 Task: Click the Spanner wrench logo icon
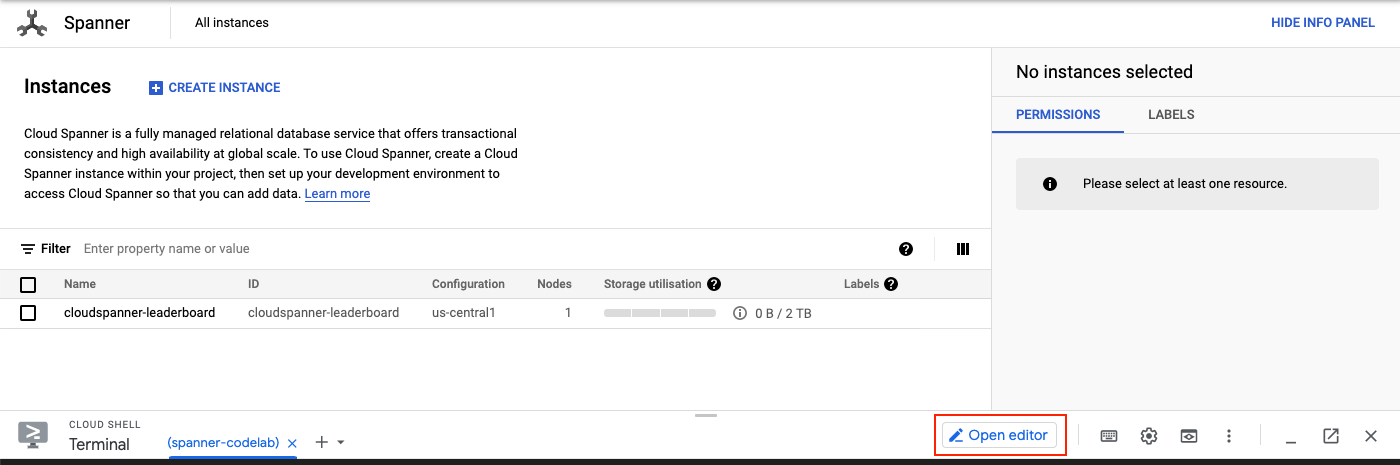33,23
